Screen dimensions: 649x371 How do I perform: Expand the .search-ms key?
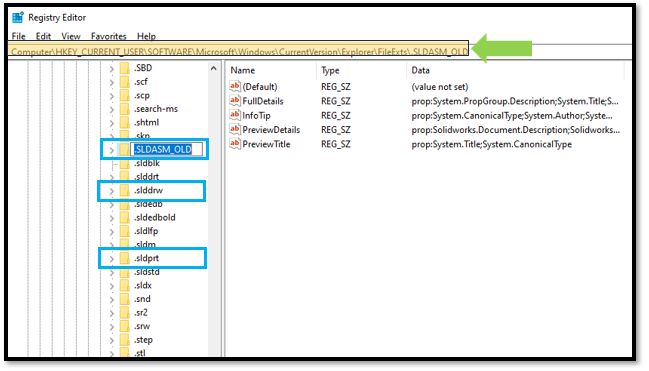112,110
